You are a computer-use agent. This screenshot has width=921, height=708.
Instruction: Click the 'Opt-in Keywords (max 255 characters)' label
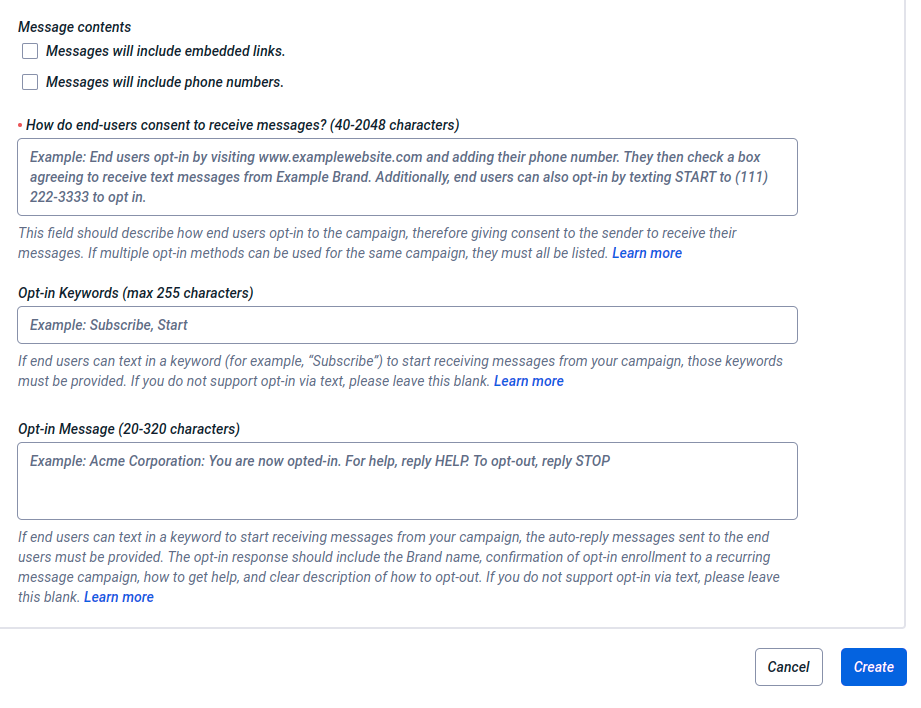[x=135, y=293]
